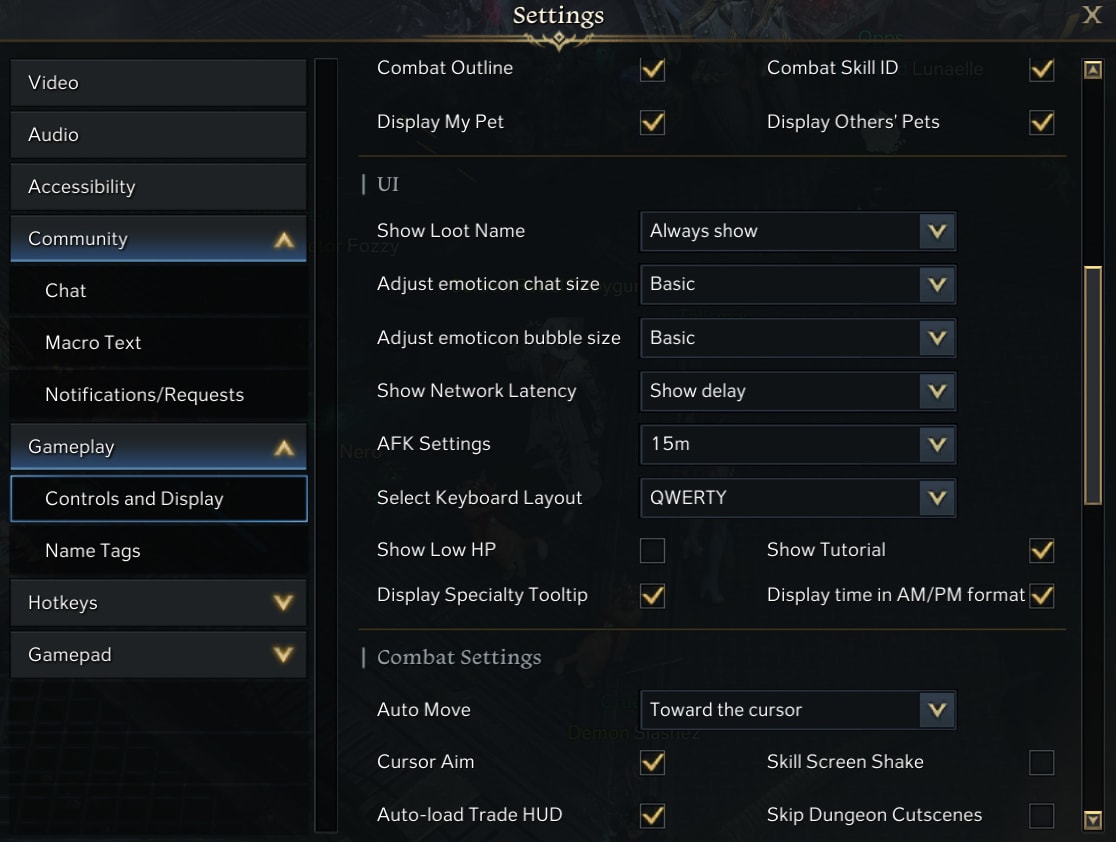This screenshot has height=842, width=1116.
Task: Expand the Gamepad section arrow
Action: click(x=284, y=655)
